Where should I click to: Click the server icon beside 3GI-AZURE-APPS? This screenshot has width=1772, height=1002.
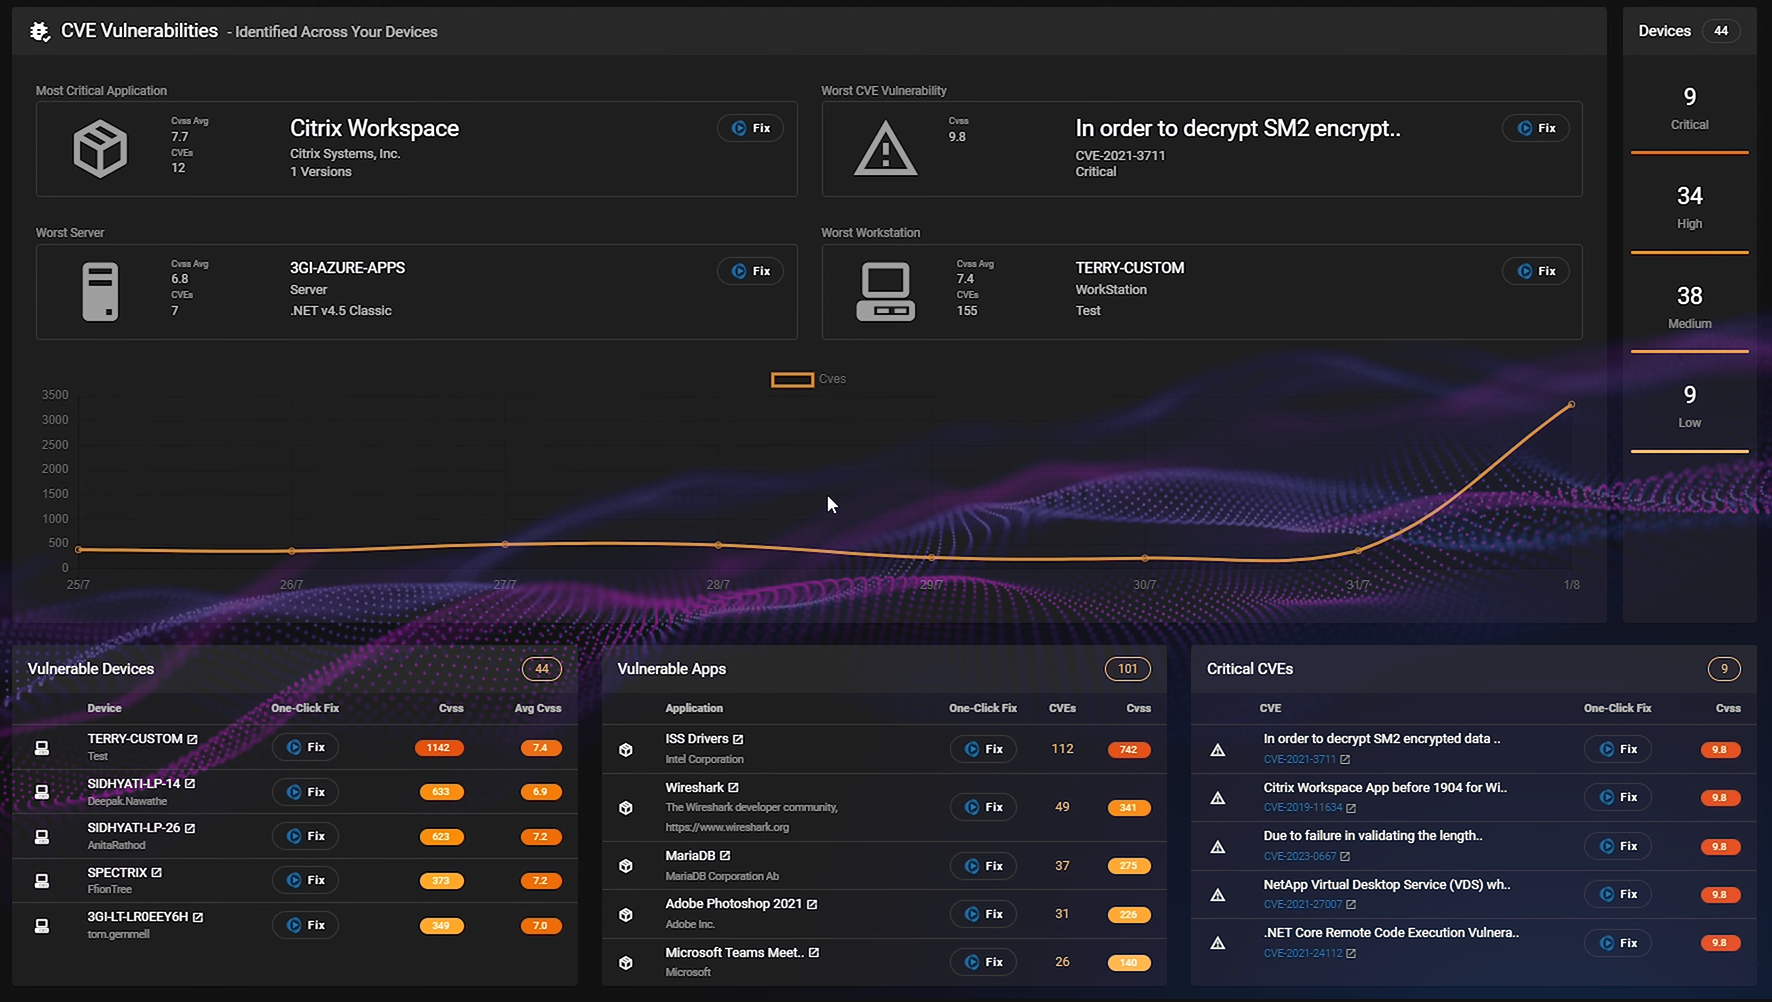point(100,291)
